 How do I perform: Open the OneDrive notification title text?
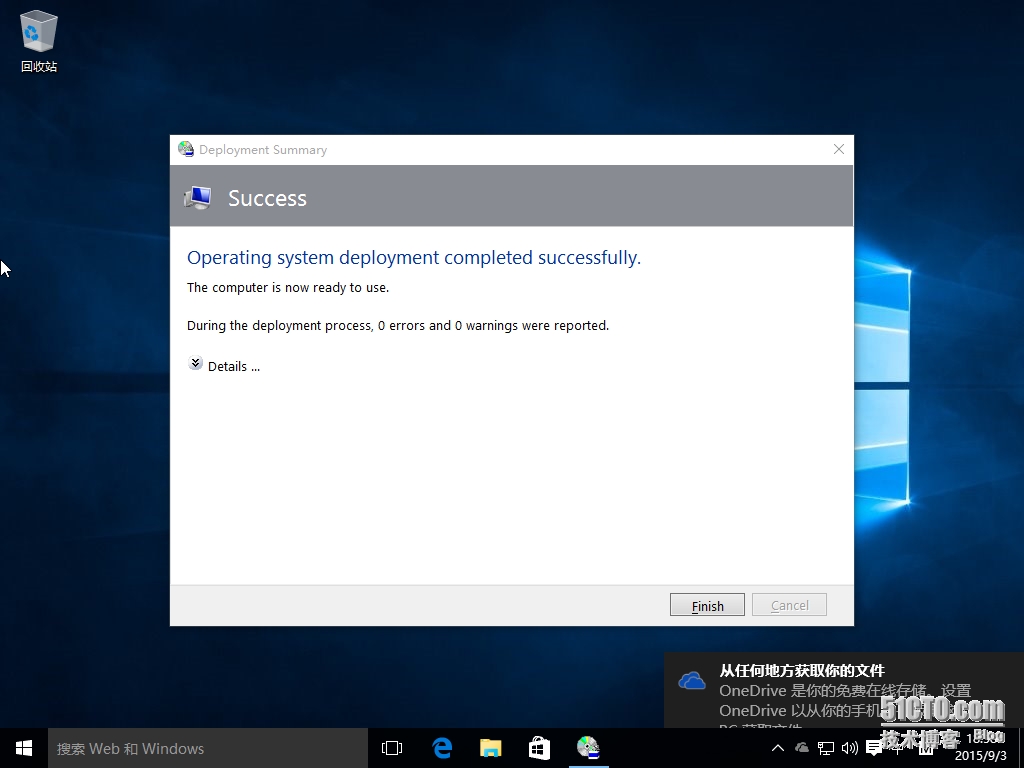point(802,671)
